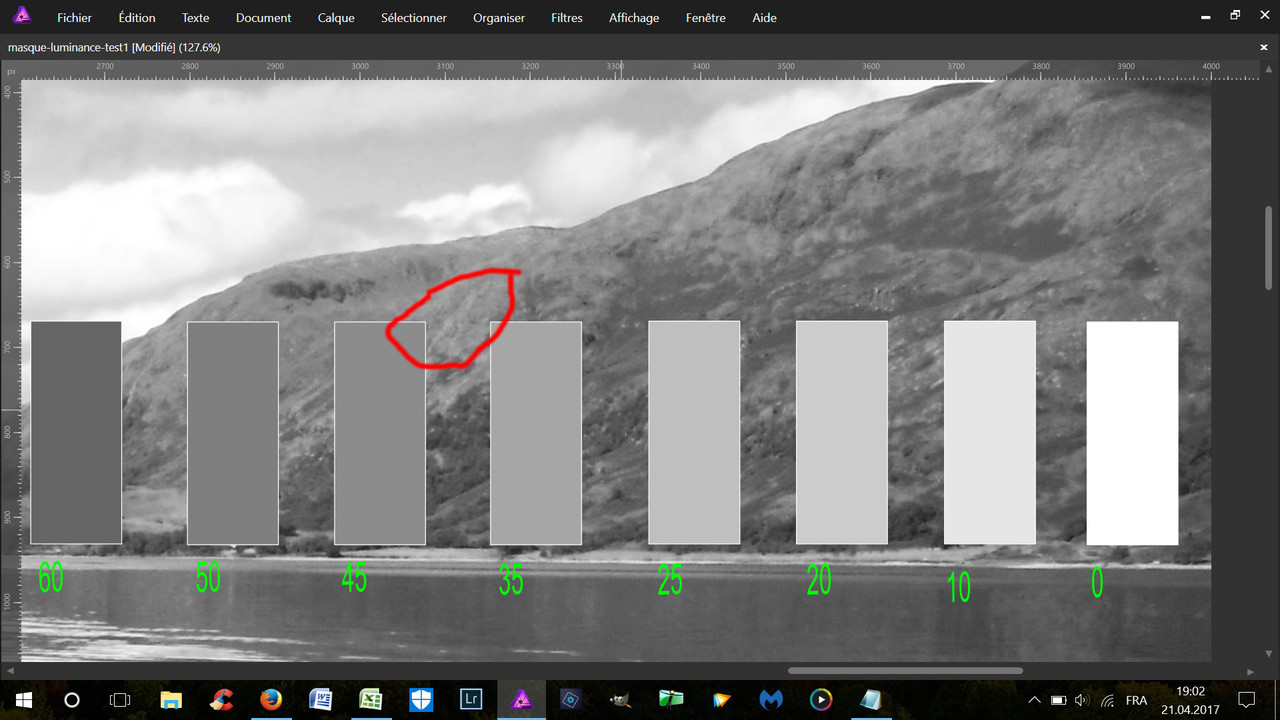Close the masque-luminance-test1 document tab

point(1264,47)
